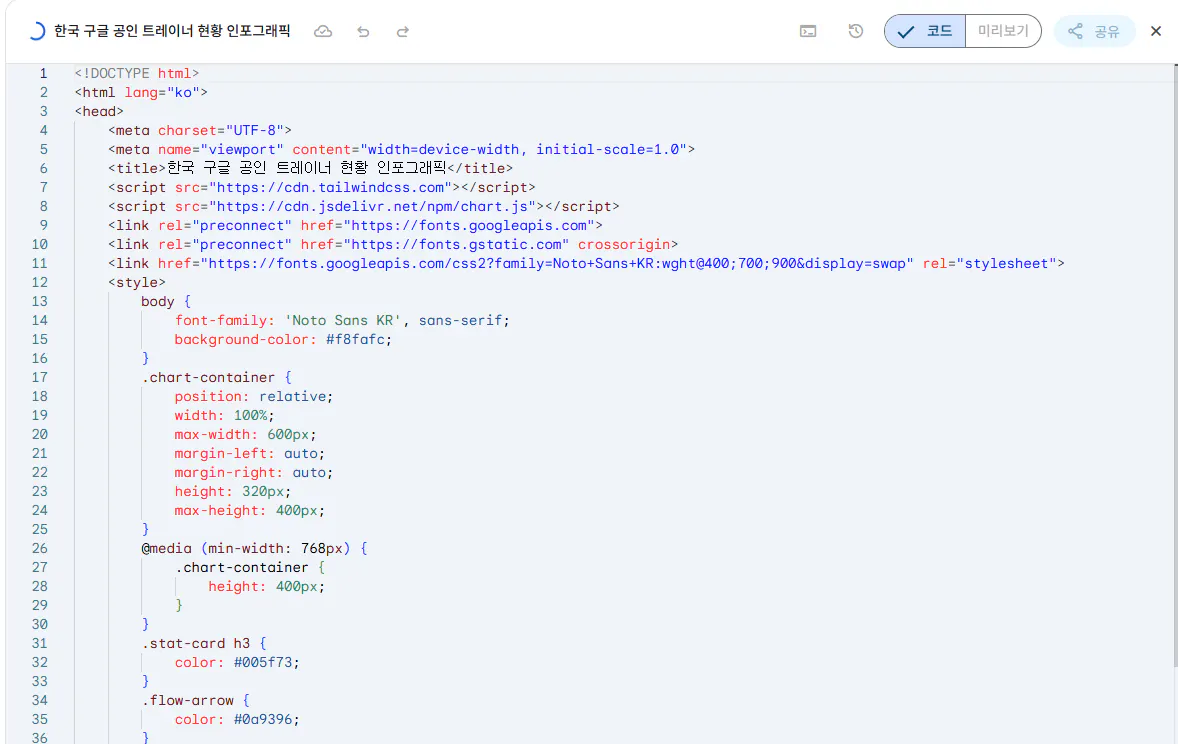Click the <head> tag on line 3
The width and height of the screenshot is (1178, 744).
[99, 111]
